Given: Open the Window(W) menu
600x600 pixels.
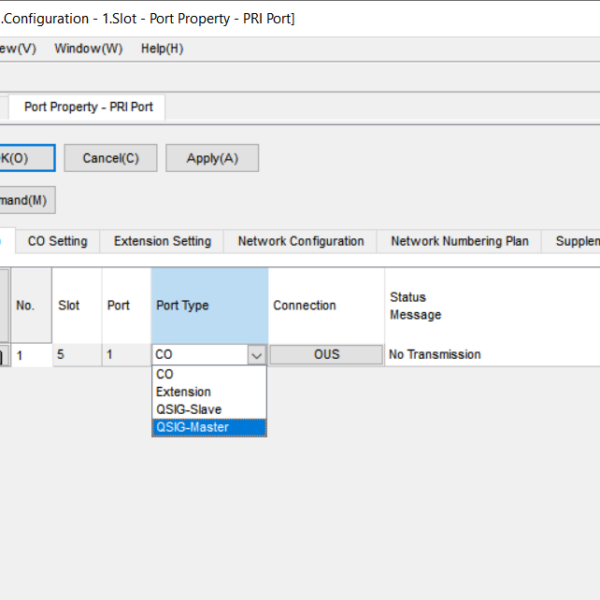Looking at the screenshot, I should tap(88, 48).
